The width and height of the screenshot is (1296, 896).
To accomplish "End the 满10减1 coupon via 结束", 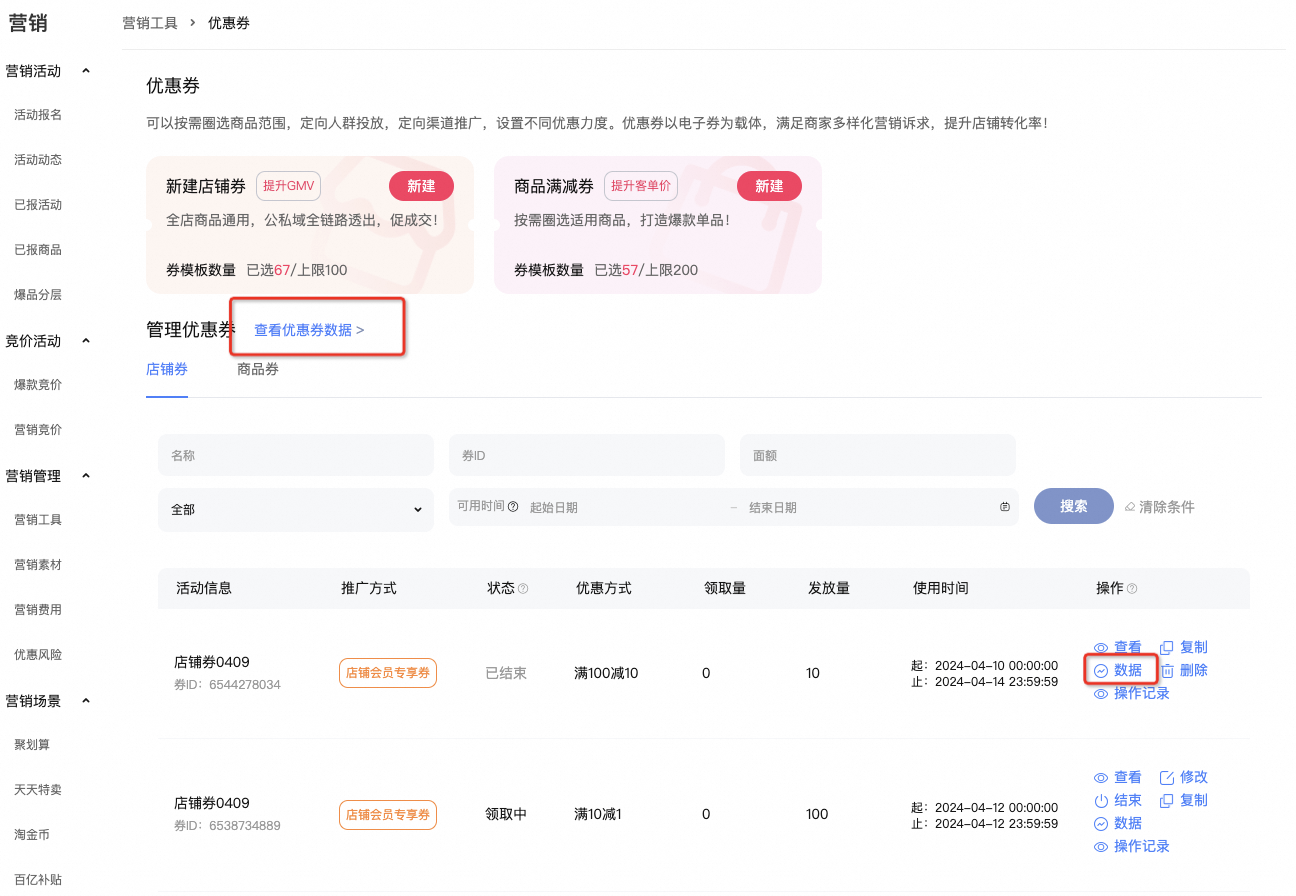I will pyautogui.click(x=1117, y=800).
